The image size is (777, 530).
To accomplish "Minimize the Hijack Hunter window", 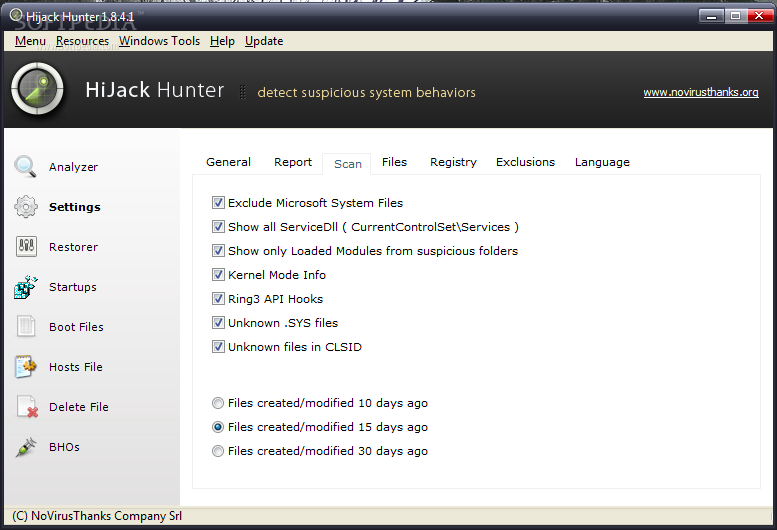I will [711, 16].
